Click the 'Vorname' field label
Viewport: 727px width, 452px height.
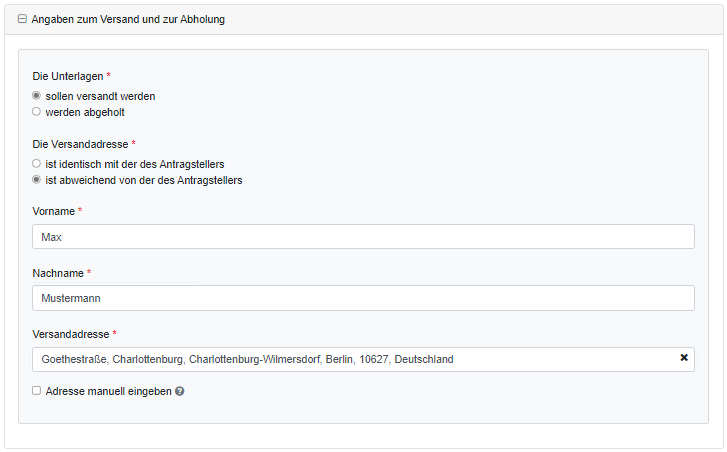[x=54, y=211]
